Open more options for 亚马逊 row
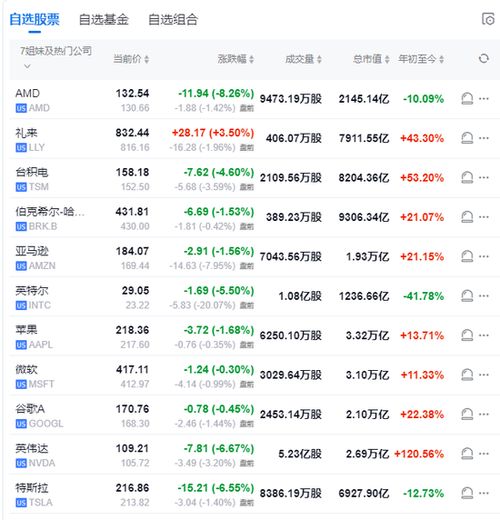The width and height of the screenshot is (500, 520). (484, 256)
